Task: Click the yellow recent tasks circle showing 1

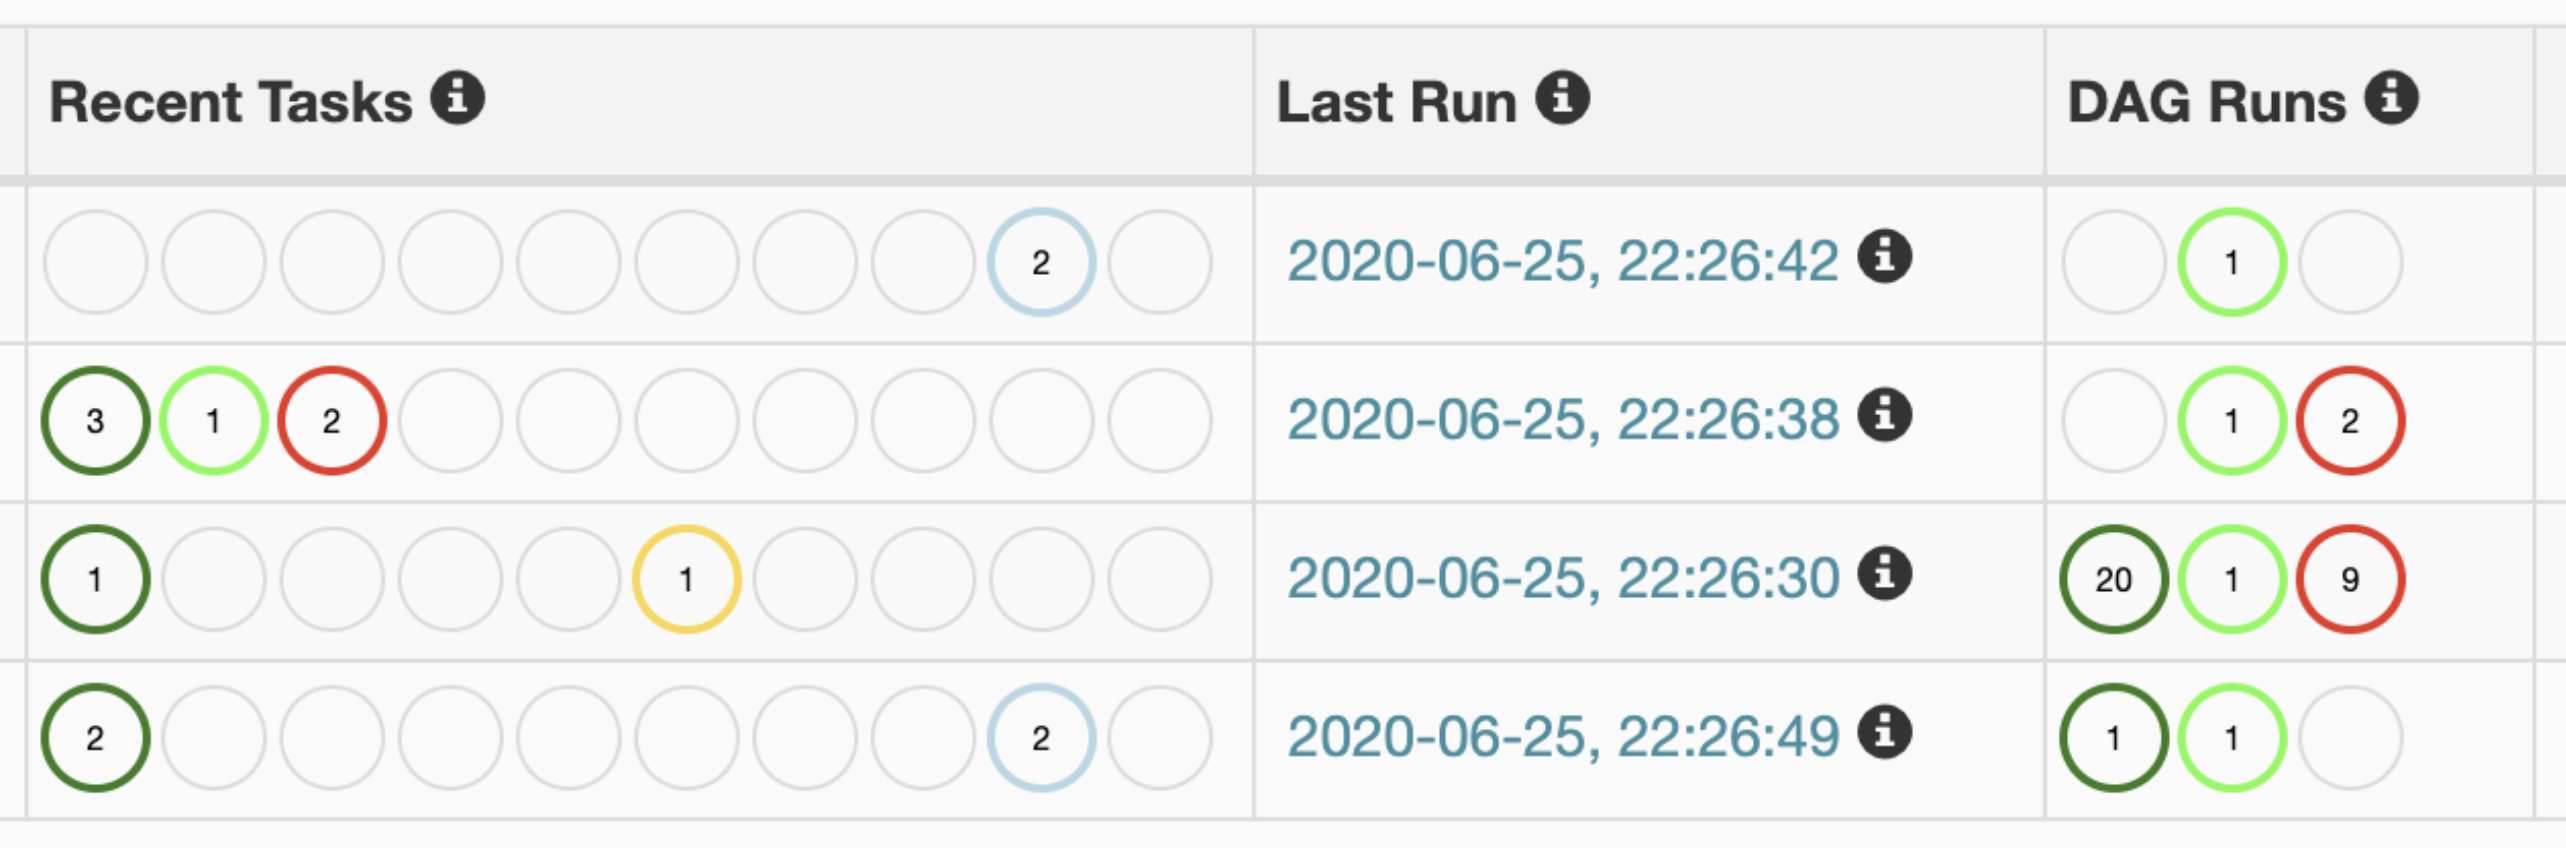Action: click(686, 579)
